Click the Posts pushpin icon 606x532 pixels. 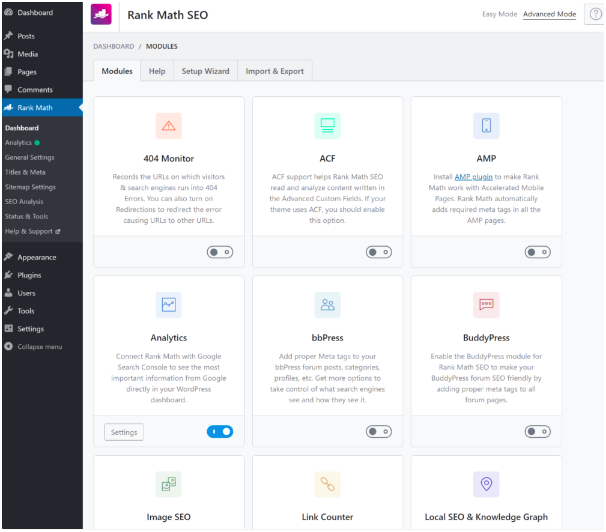9,36
